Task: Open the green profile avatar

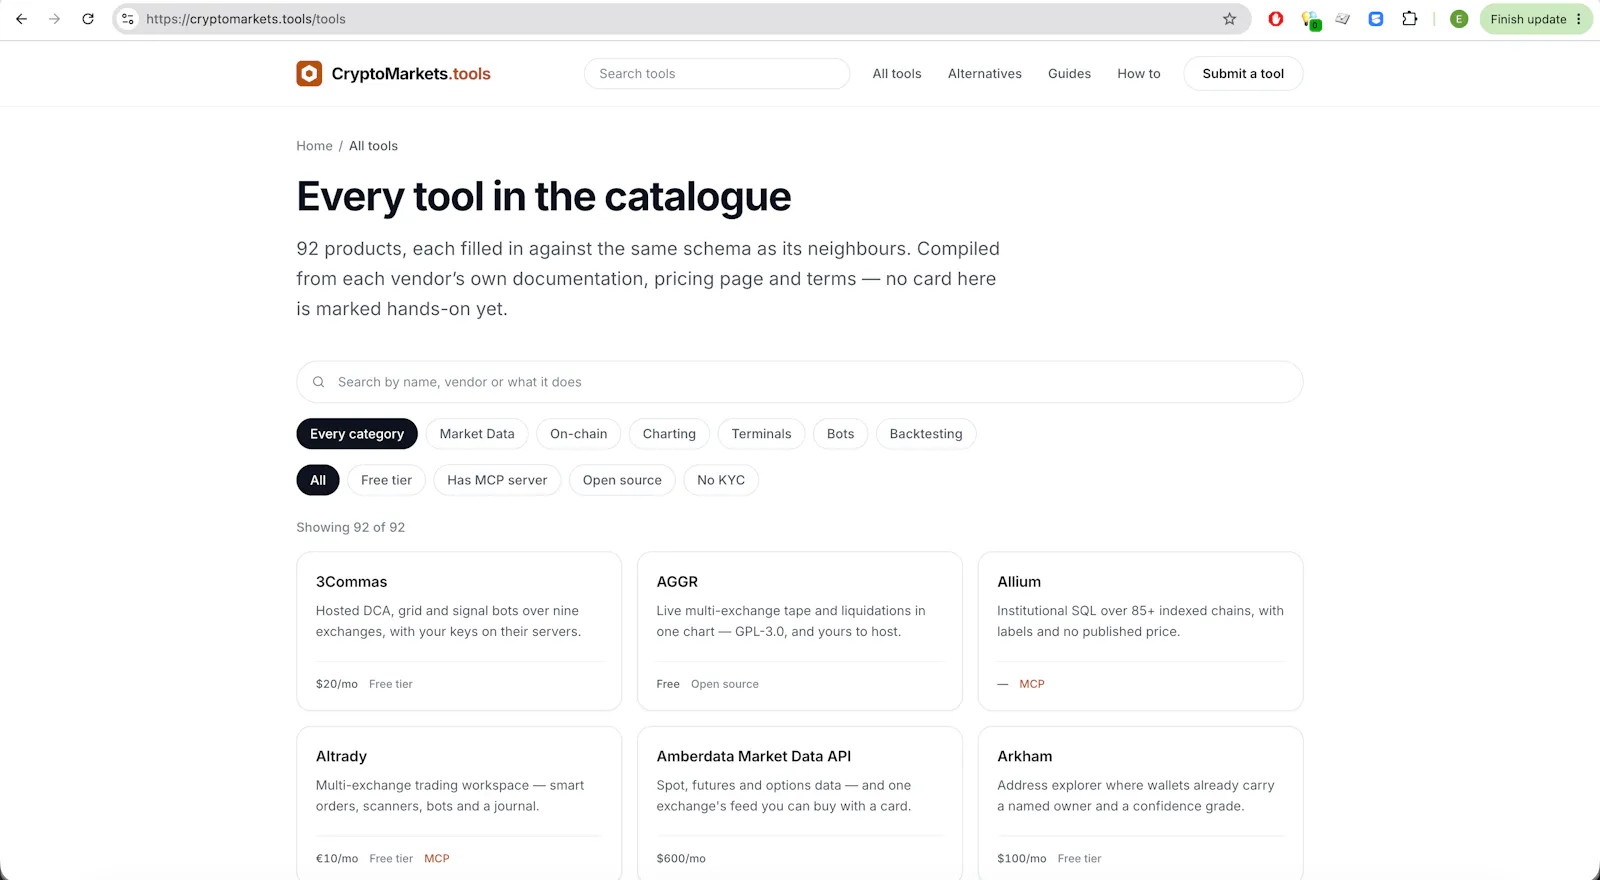Action: pos(1459,19)
